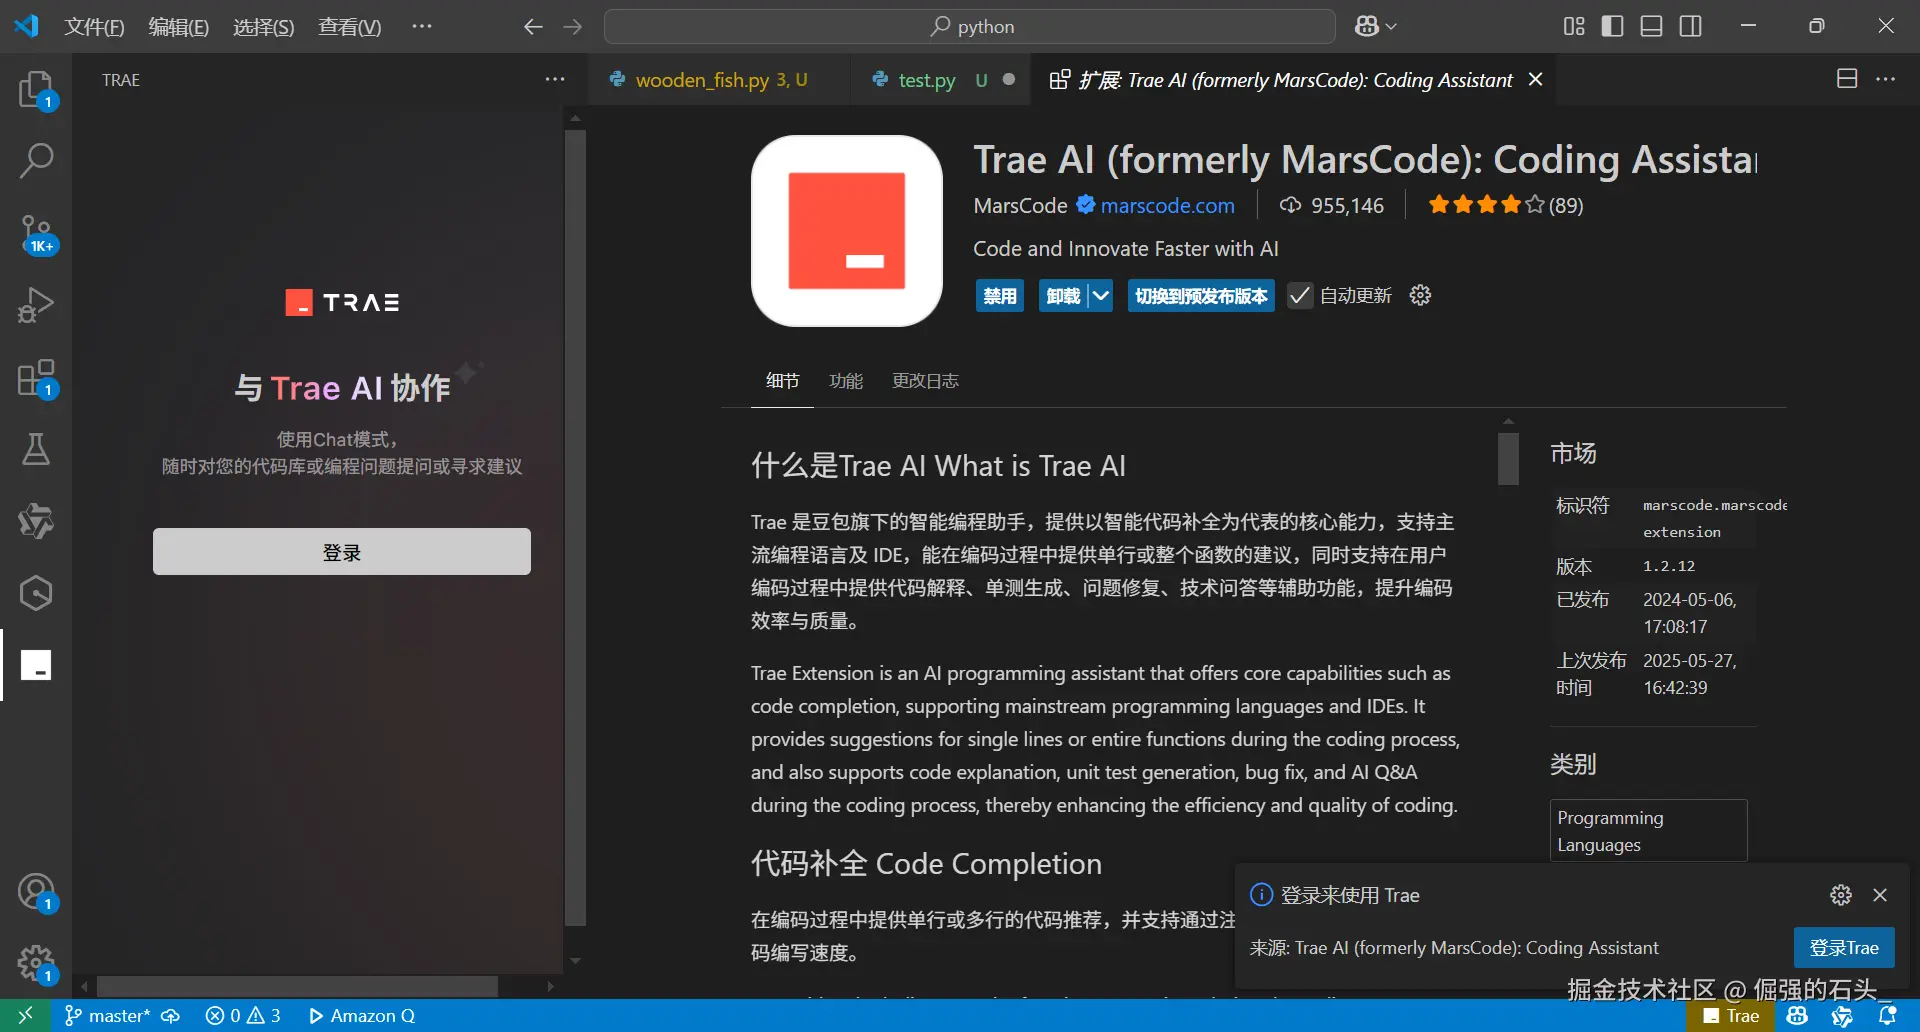Open the Trae AI panel in the activity bar
The image size is (1920, 1032).
36,665
